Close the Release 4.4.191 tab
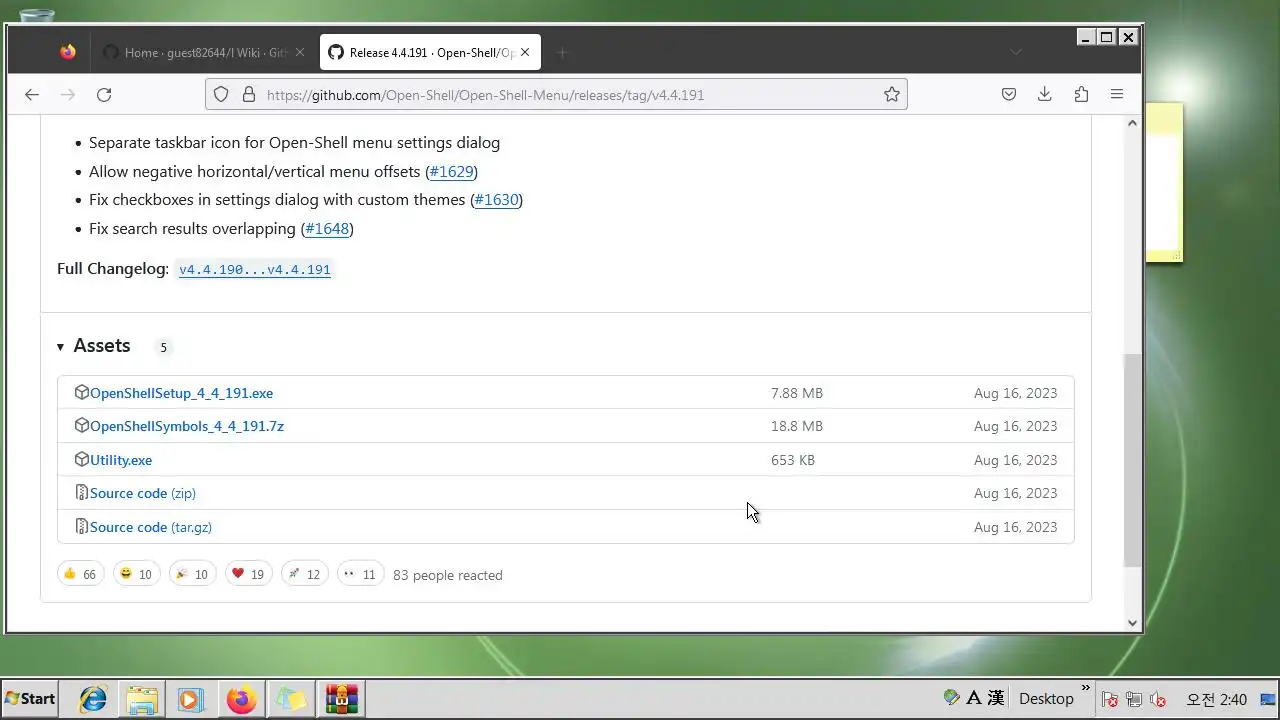Screen dimensions: 1280x720 pyautogui.click(x=524, y=52)
